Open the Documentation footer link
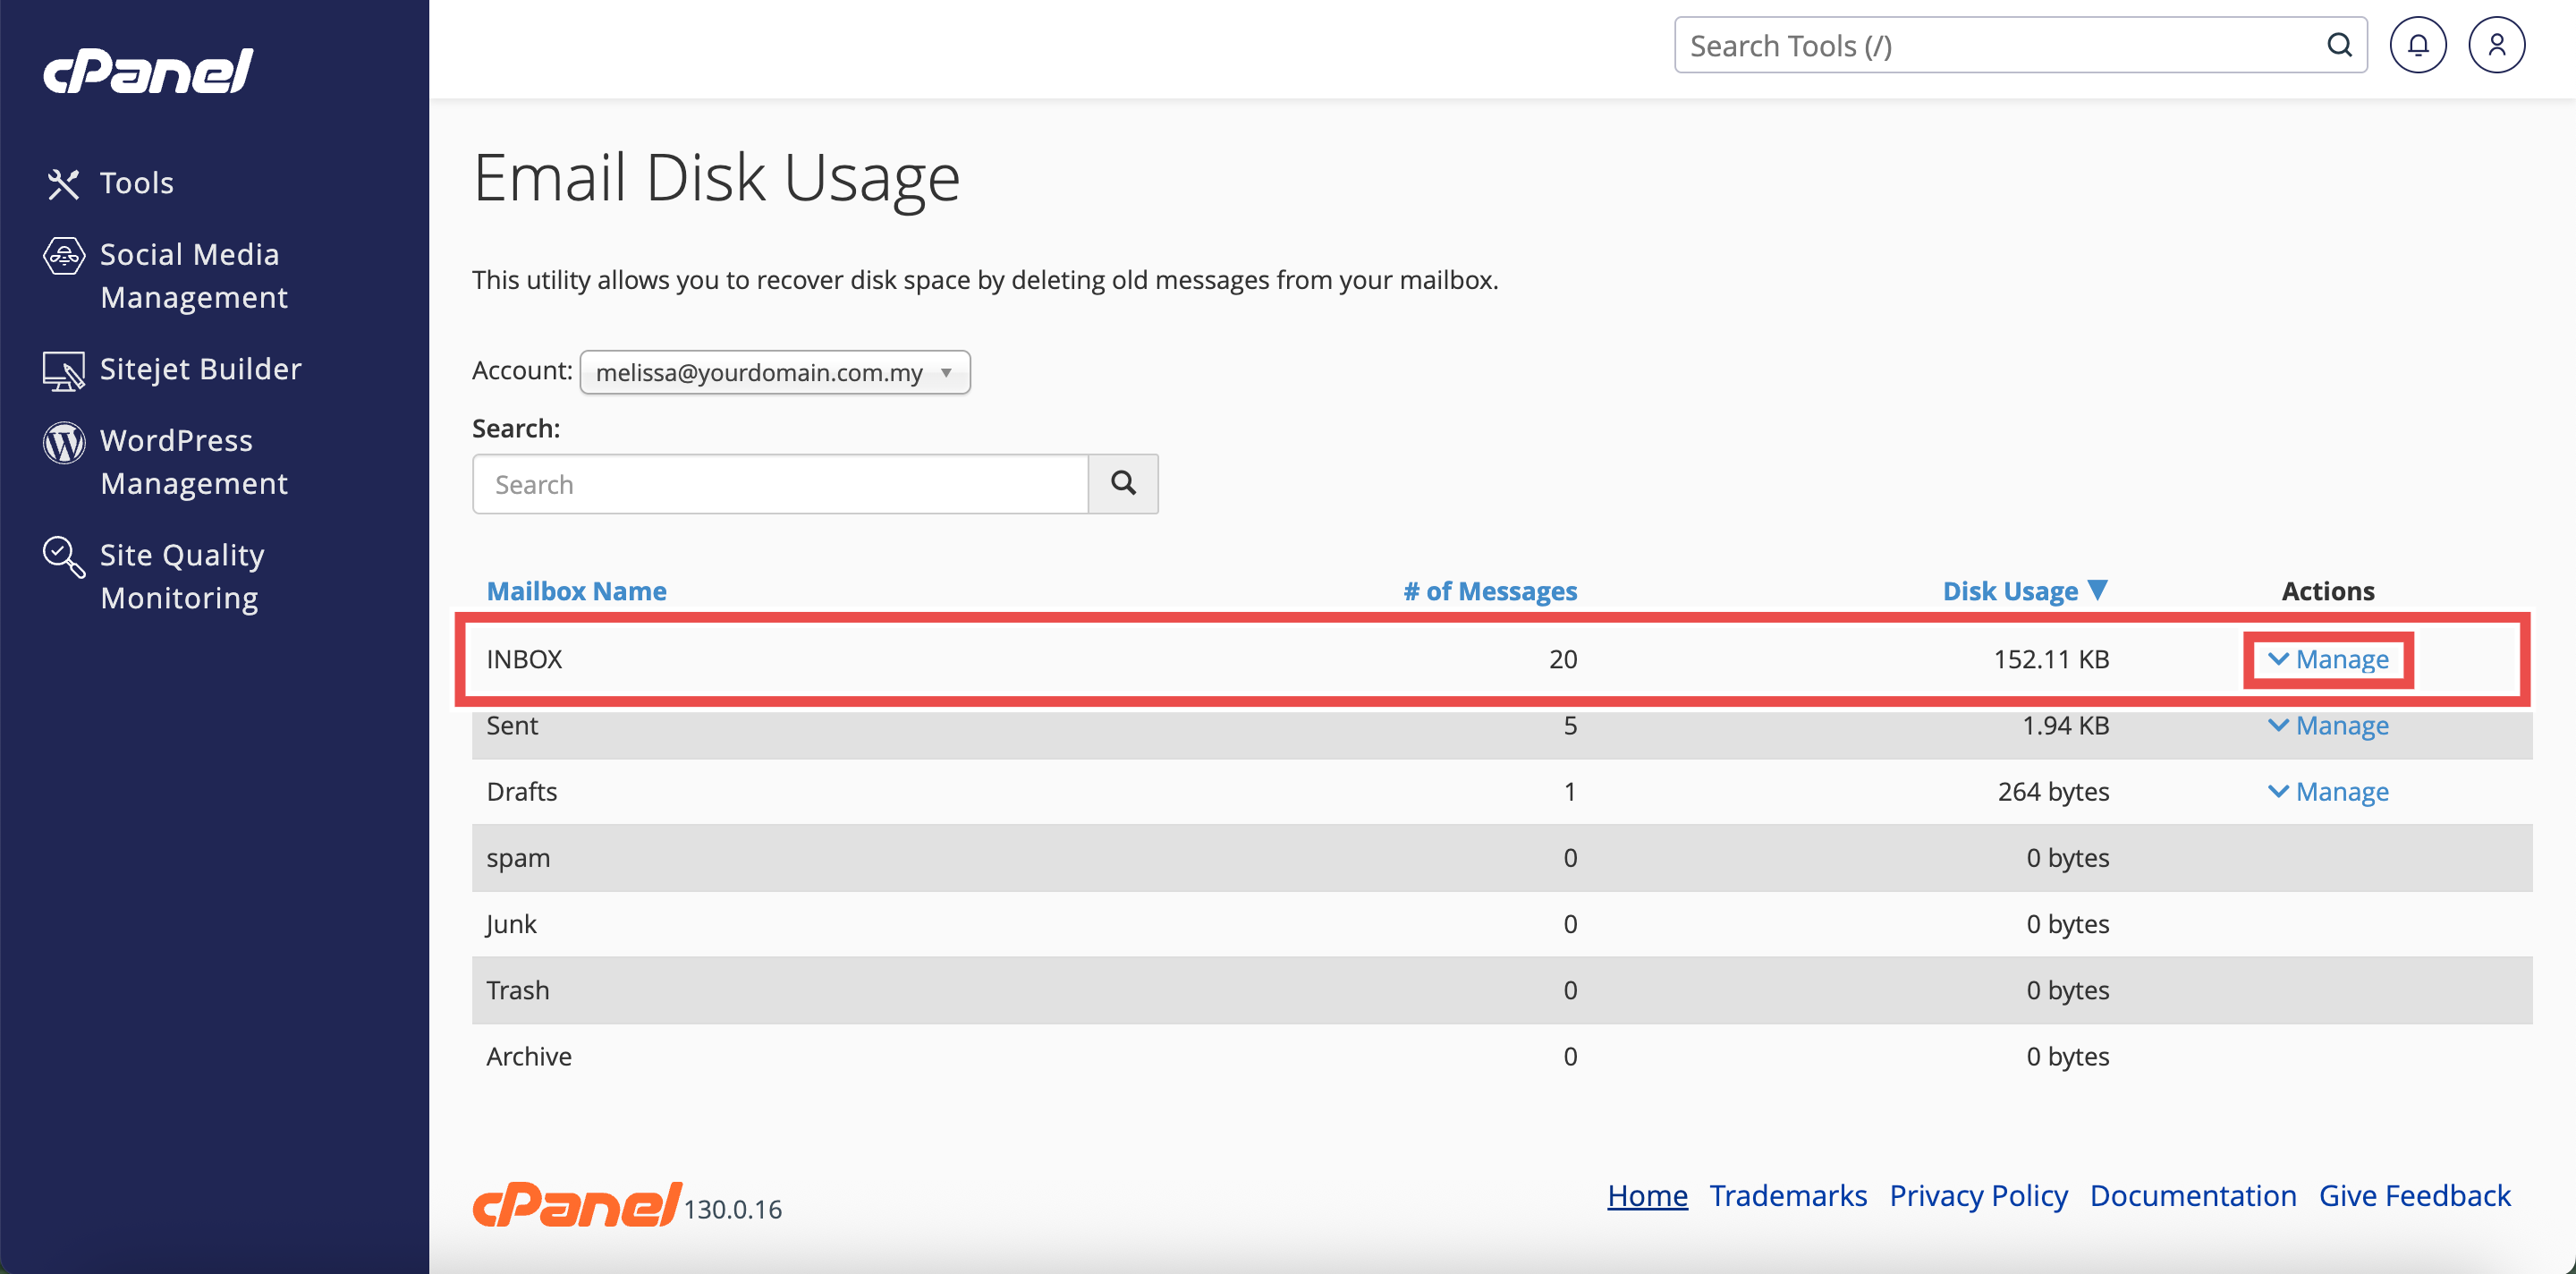 (2192, 1195)
